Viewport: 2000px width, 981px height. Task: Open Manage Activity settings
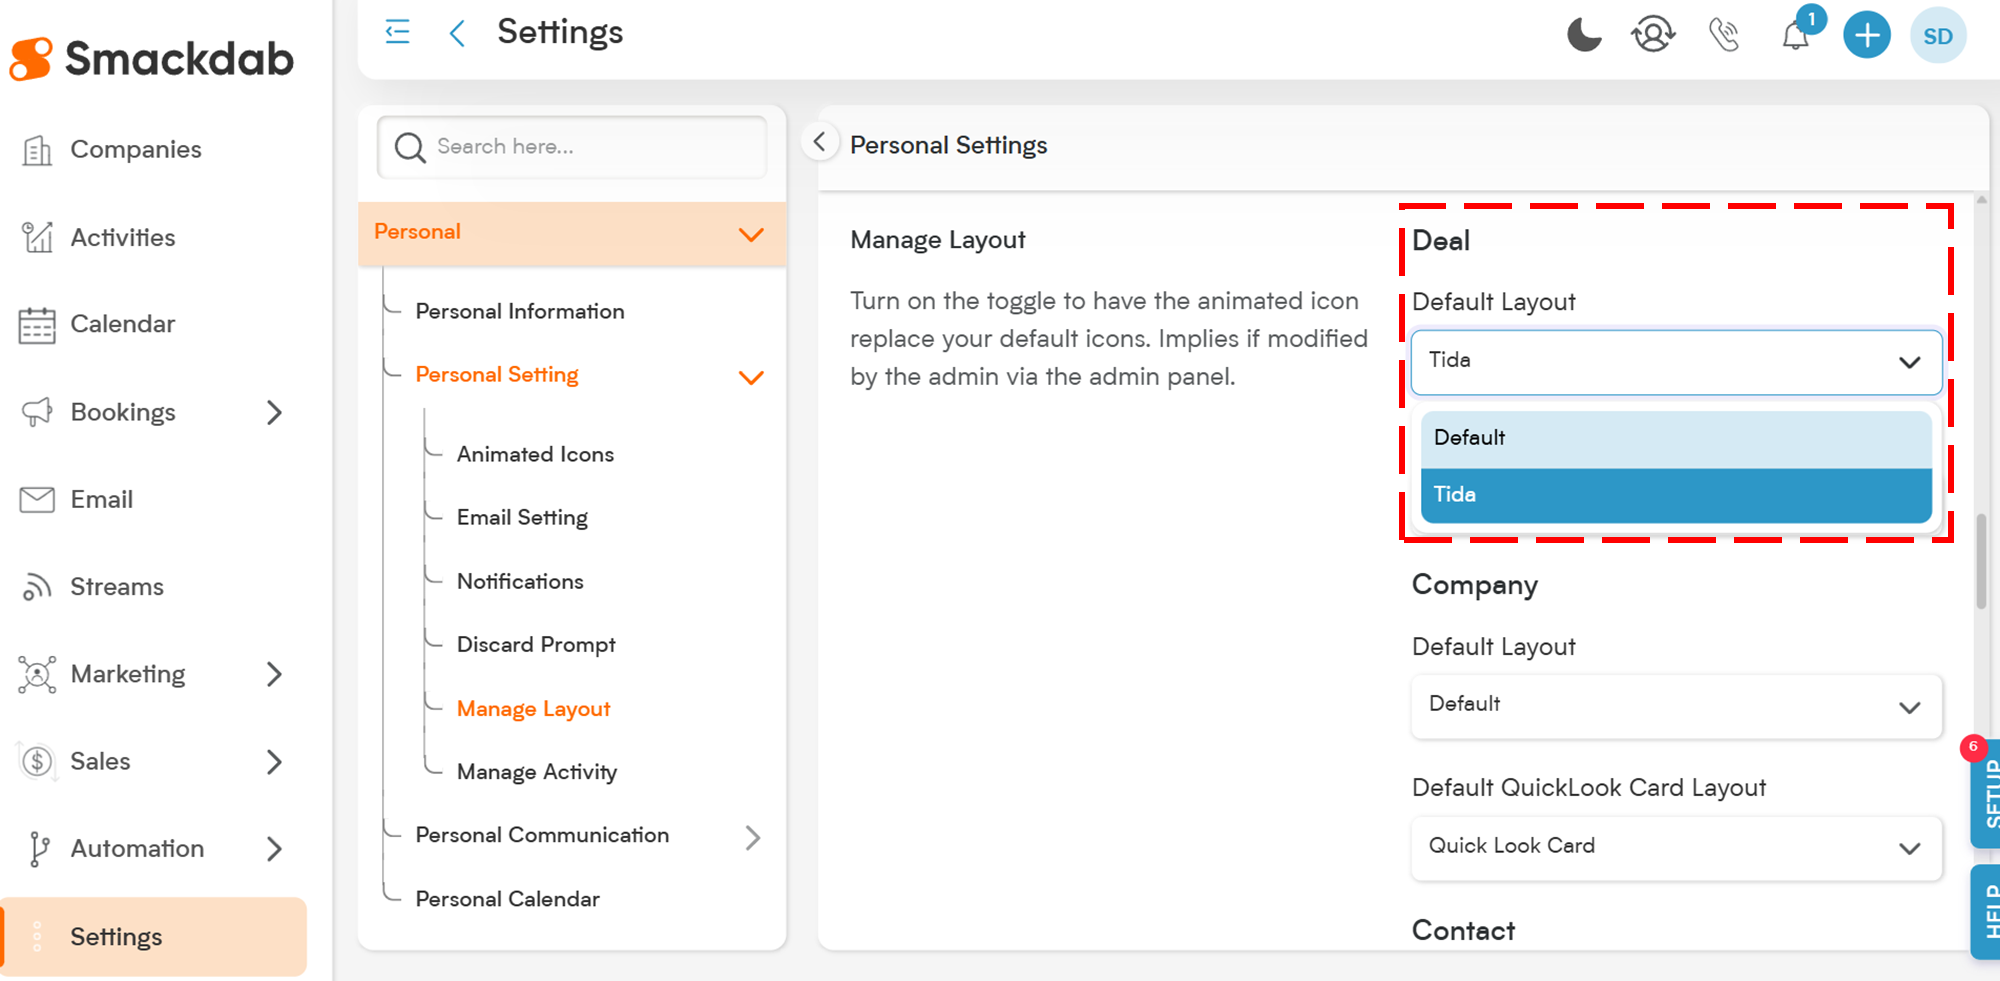[536, 772]
